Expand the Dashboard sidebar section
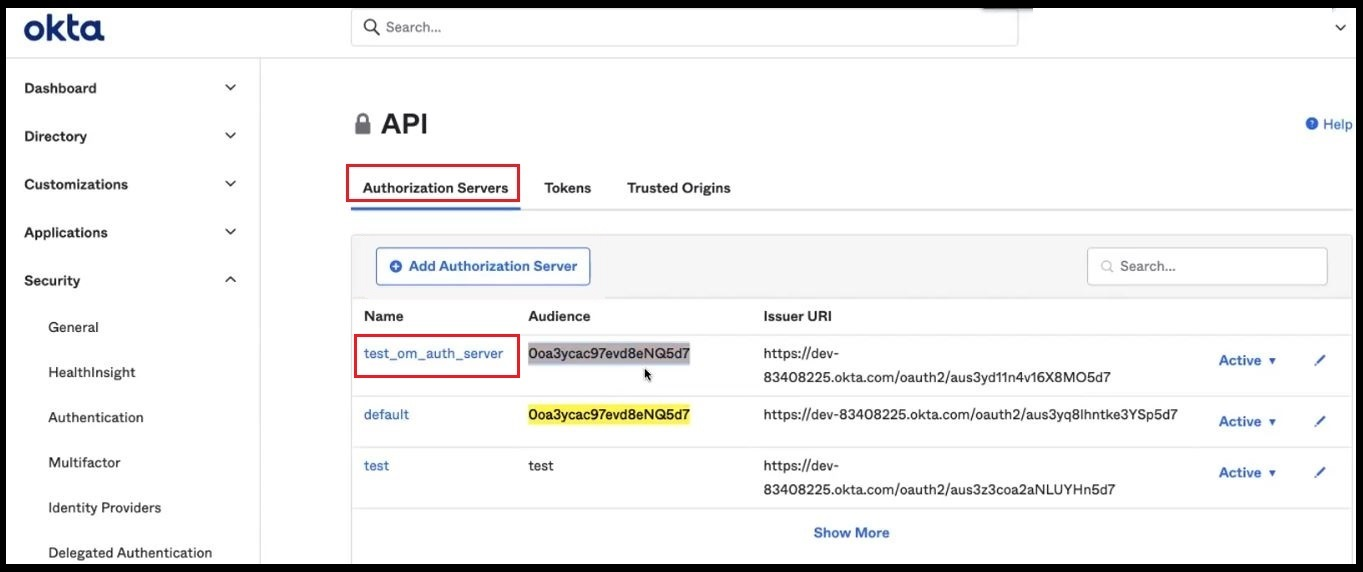This screenshot has width=1363, height=572. click(230, 88)
